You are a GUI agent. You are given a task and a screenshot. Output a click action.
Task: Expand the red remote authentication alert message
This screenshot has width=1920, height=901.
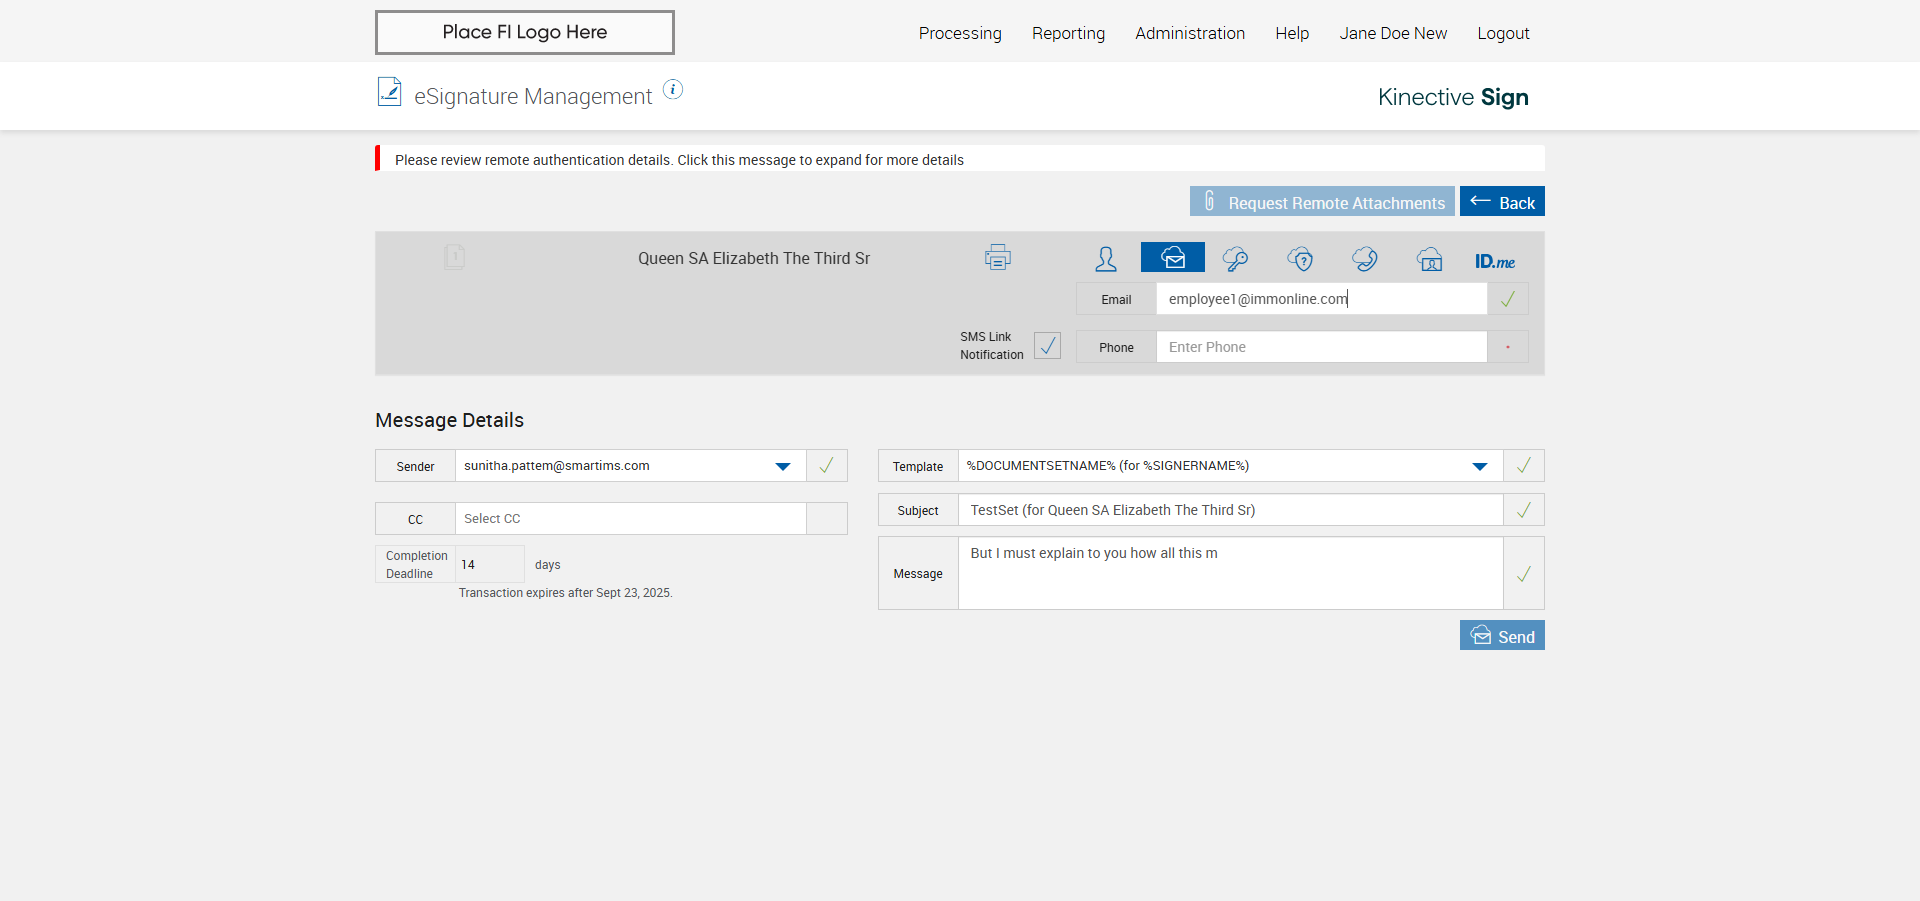click(679, 160)
